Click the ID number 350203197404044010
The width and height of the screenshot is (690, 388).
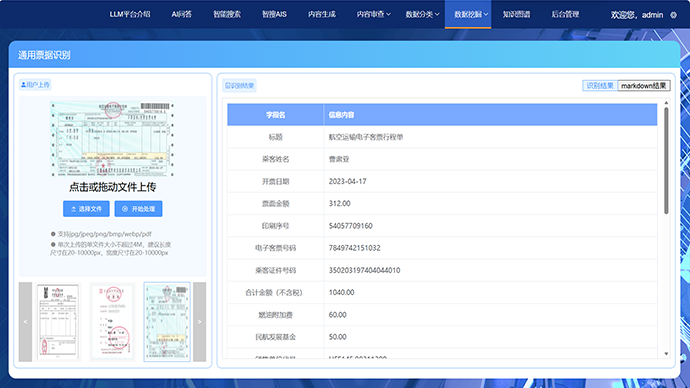pyautogui.click(x=364, y=270)
